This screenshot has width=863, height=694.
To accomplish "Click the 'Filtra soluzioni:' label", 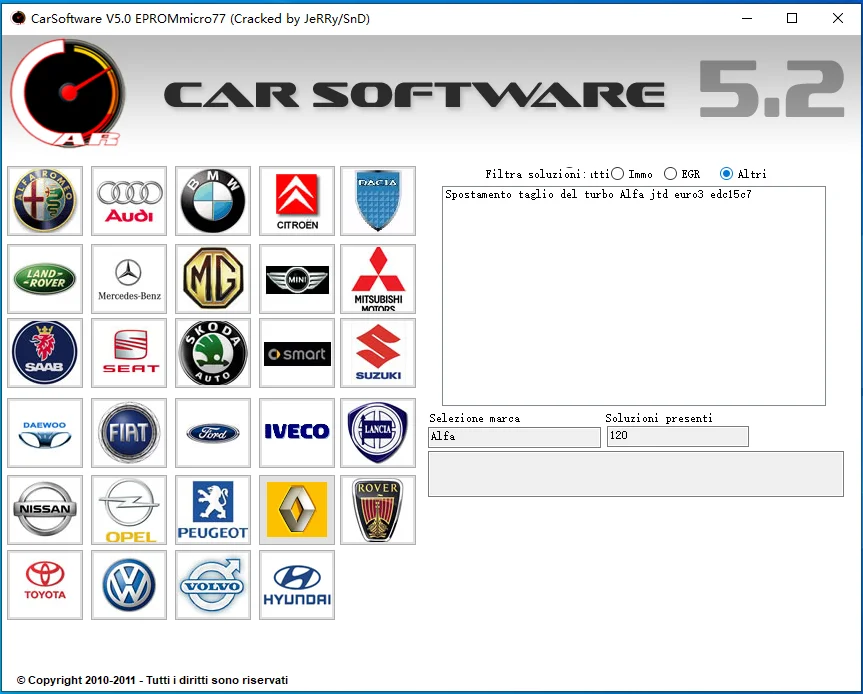I will point(536,174).
